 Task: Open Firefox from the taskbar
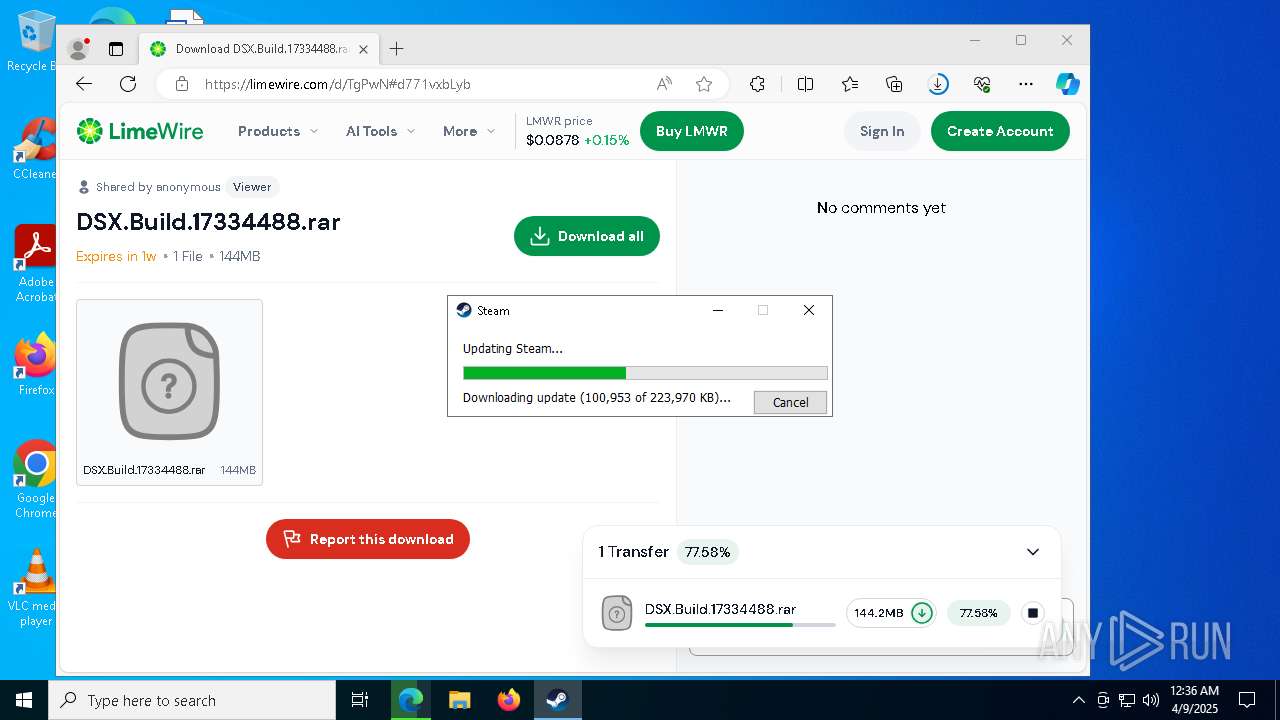509,700
